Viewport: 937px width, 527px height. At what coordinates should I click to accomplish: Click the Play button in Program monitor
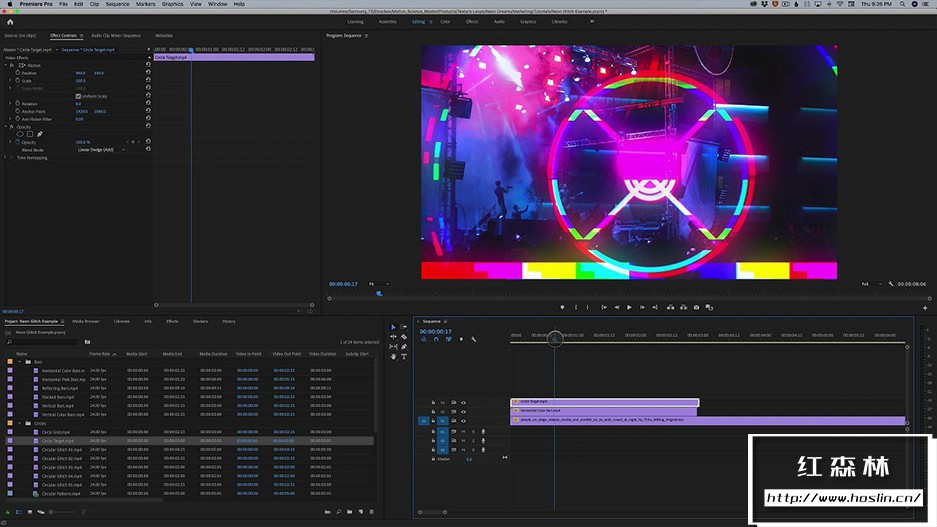629,307
